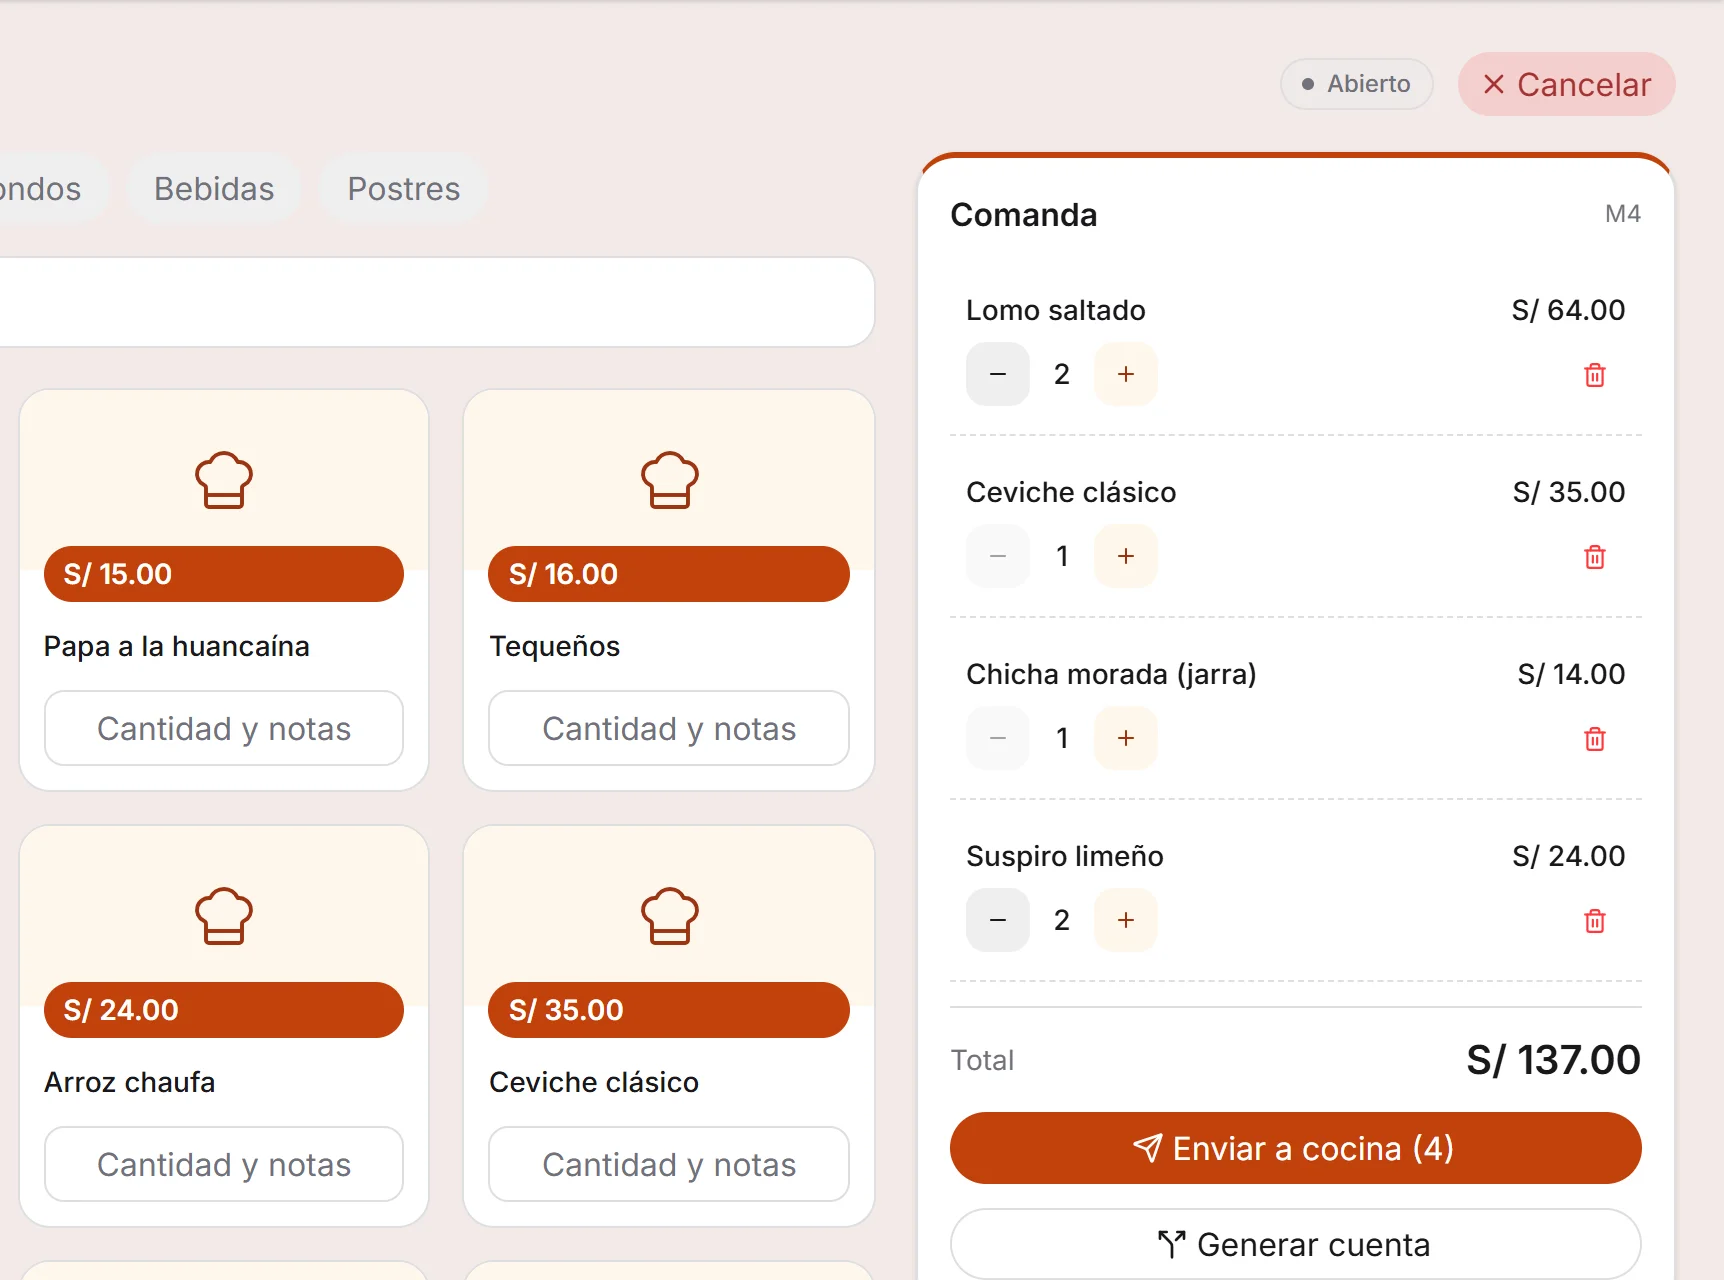Increase Lomo saltado quantity with plus
The width and height of the screenshot is (1724, 1280).
1126,374
